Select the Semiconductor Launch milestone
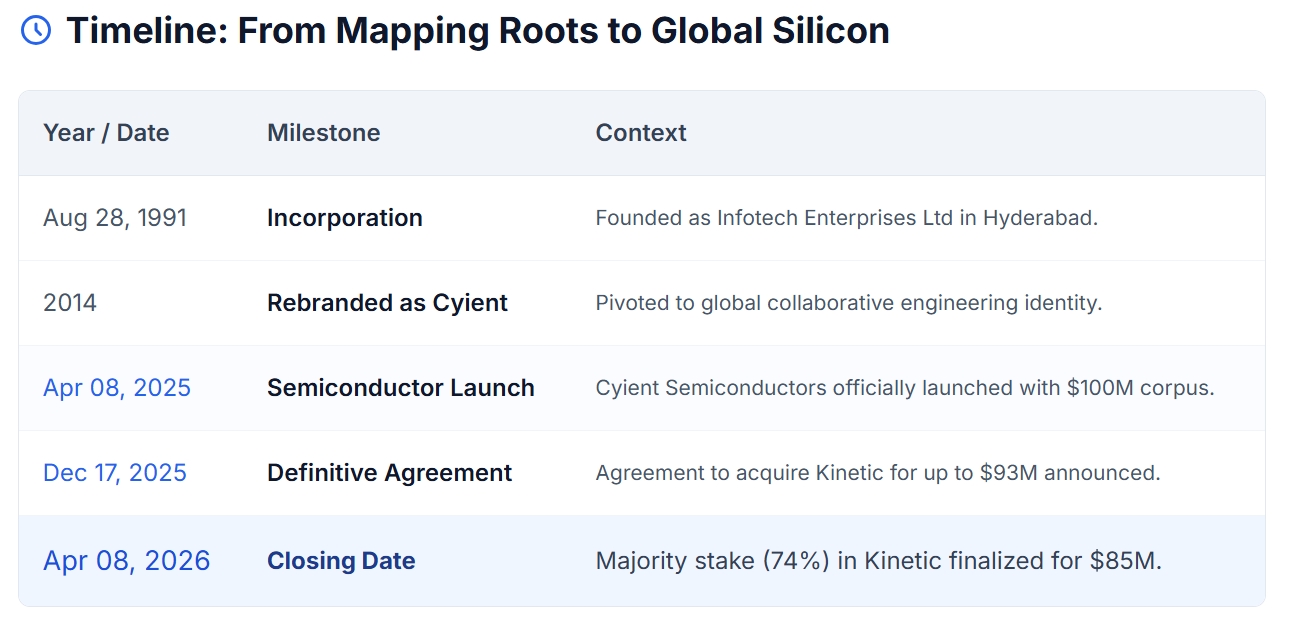 point(400,388)
